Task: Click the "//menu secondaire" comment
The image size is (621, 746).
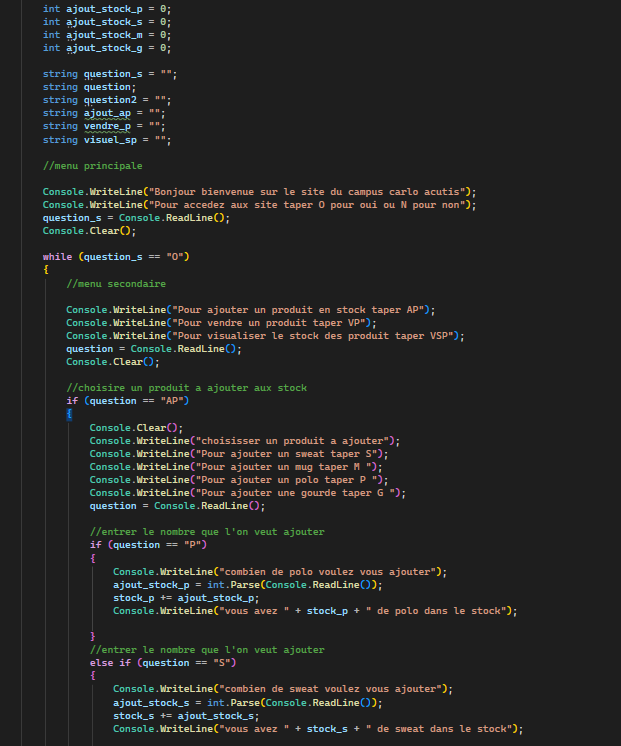Action: (116, 284)
